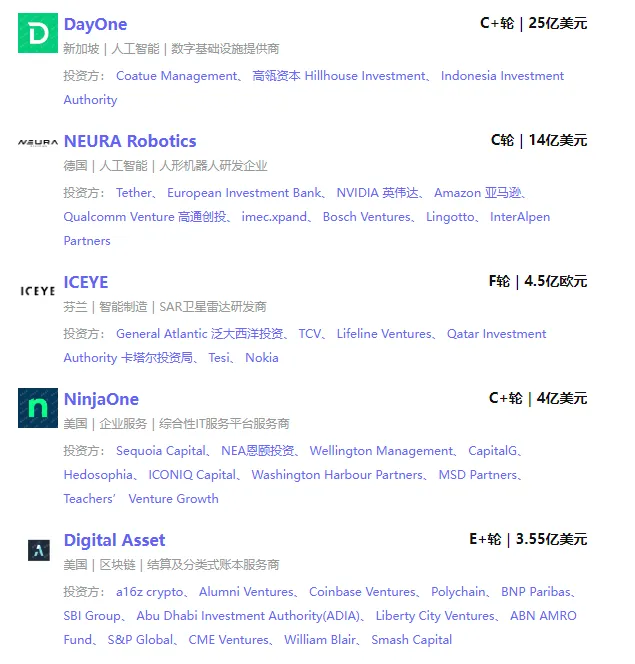
Task: Select NEURA description '人形机器人研发企业'
Action: [213, 166]
